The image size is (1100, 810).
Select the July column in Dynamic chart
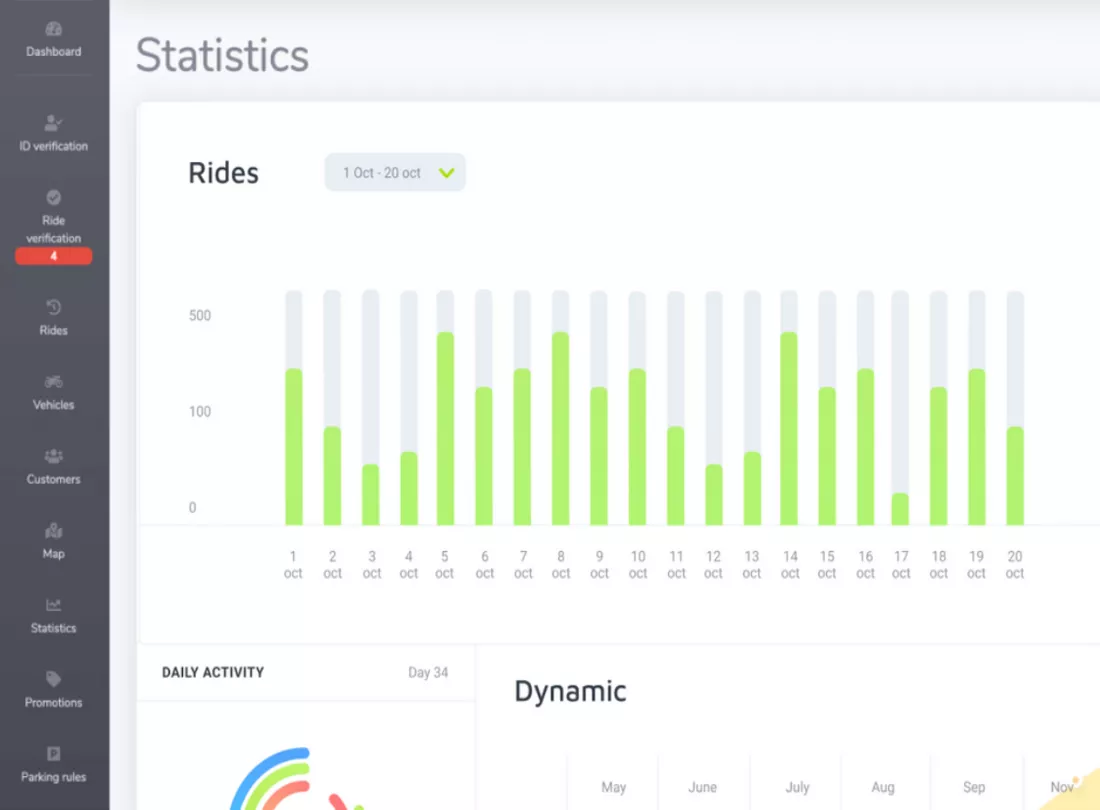tap(797, 787)
